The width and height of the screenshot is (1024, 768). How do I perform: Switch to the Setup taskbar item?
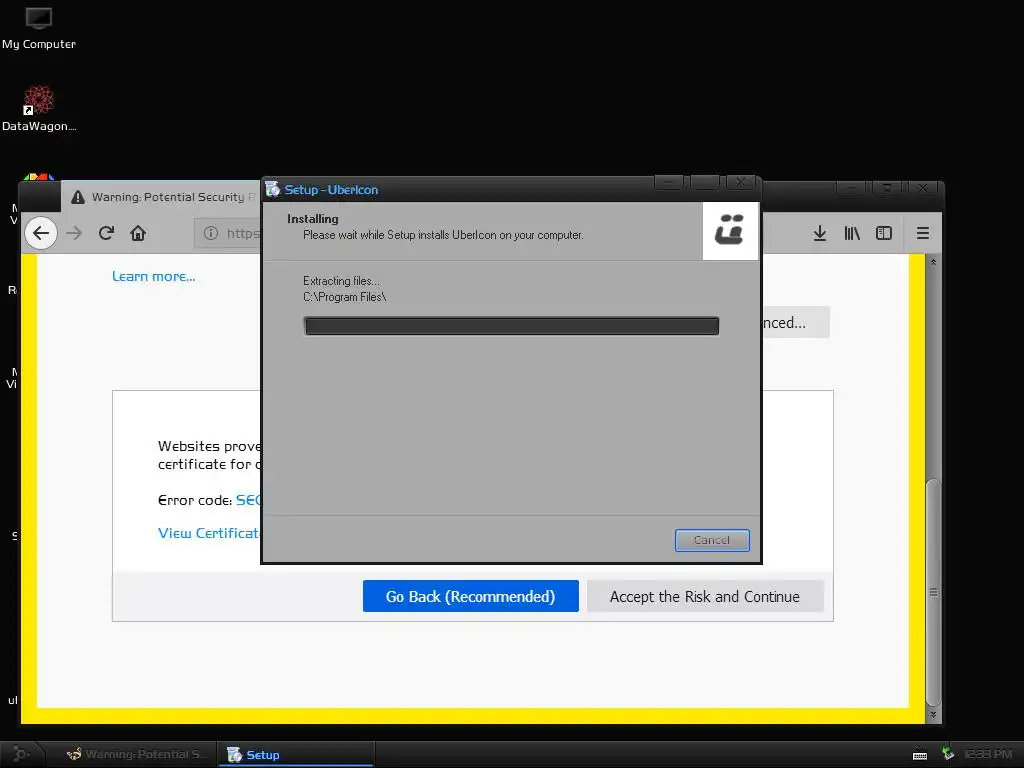(296, 754)
